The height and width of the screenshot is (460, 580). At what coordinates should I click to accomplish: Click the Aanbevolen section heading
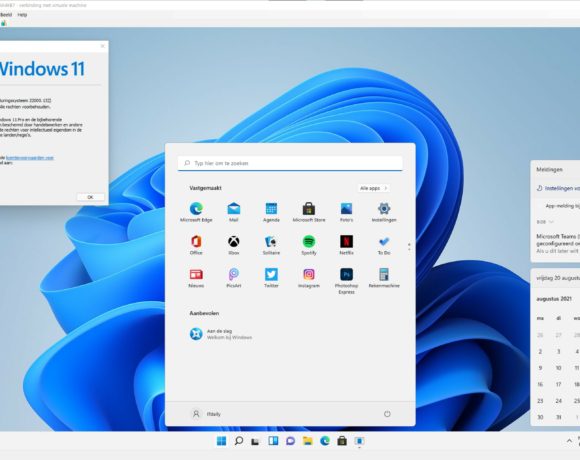pos(204,313)
